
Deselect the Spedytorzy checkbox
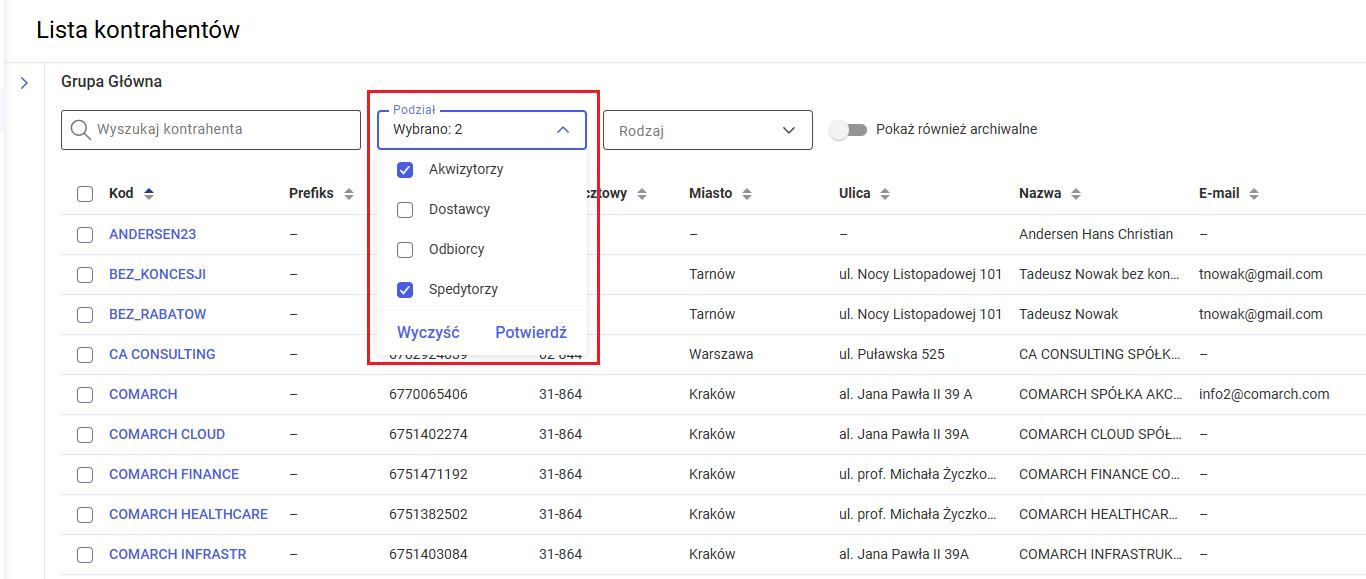(405, 290)
